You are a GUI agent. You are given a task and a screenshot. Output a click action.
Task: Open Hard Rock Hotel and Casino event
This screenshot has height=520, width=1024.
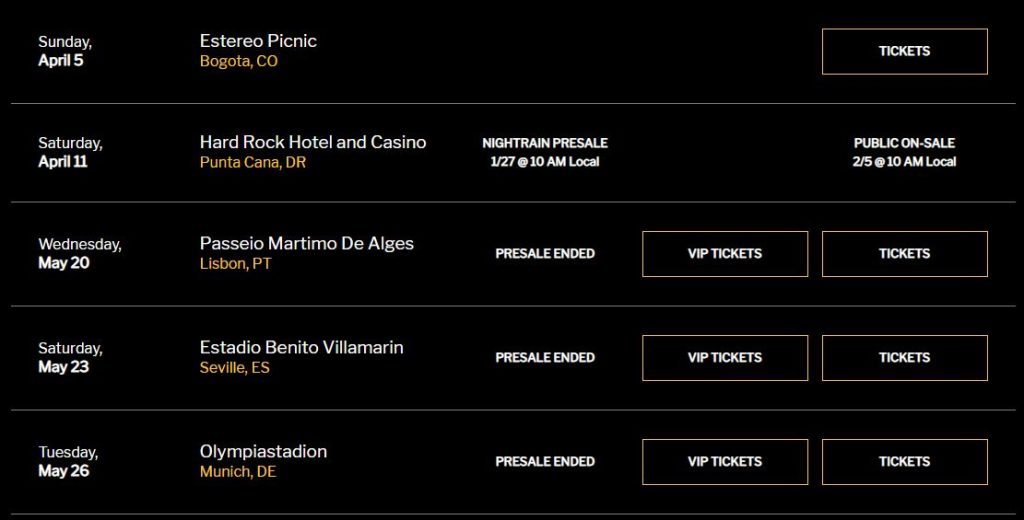(x=313, y=142)
